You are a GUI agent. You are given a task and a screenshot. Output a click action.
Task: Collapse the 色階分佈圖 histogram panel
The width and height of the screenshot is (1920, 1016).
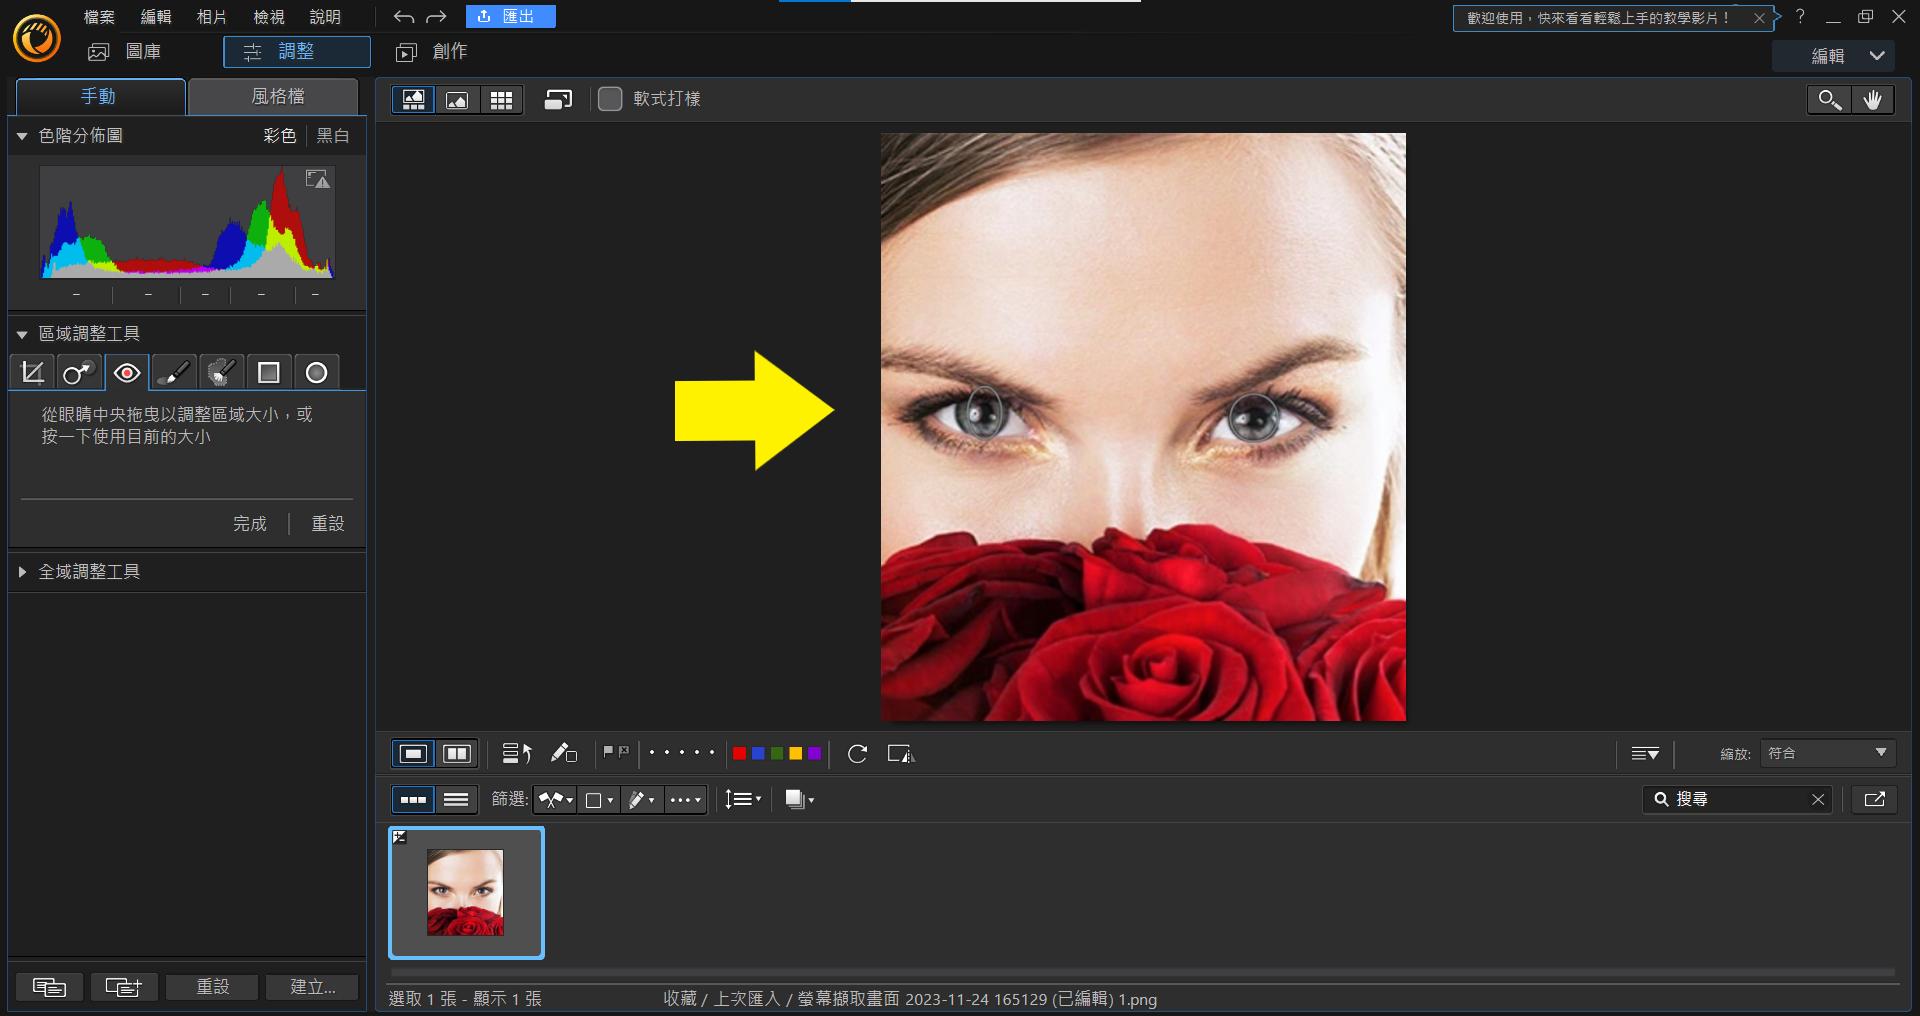(x=22, y=136)
